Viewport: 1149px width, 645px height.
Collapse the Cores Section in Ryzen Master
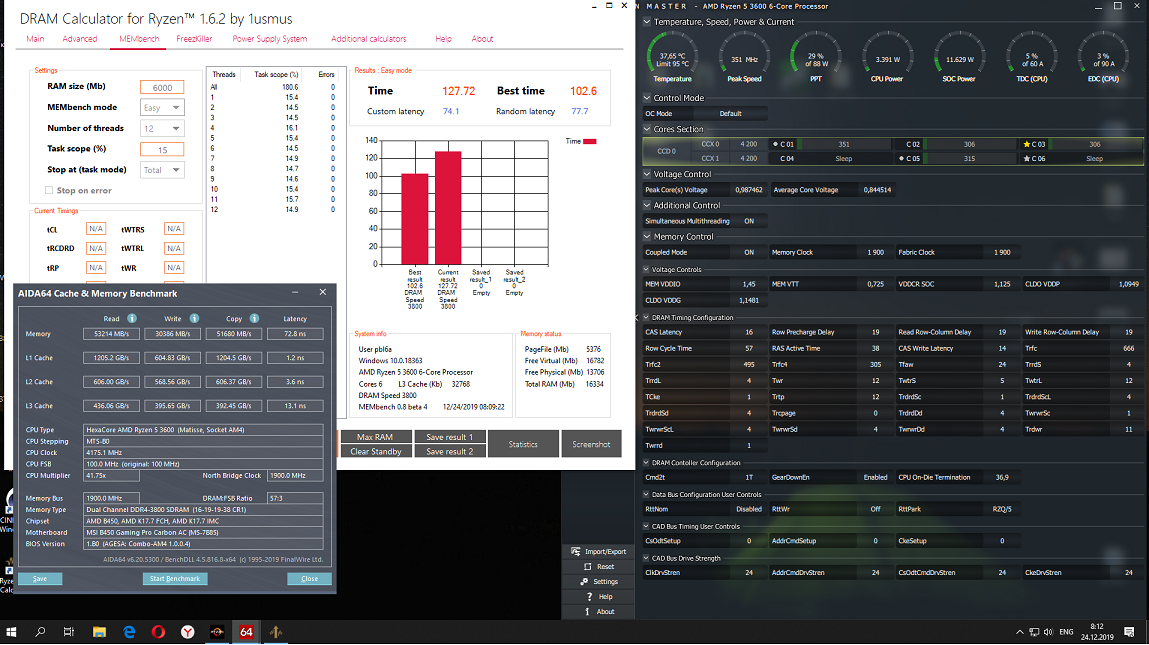(647, 129)
